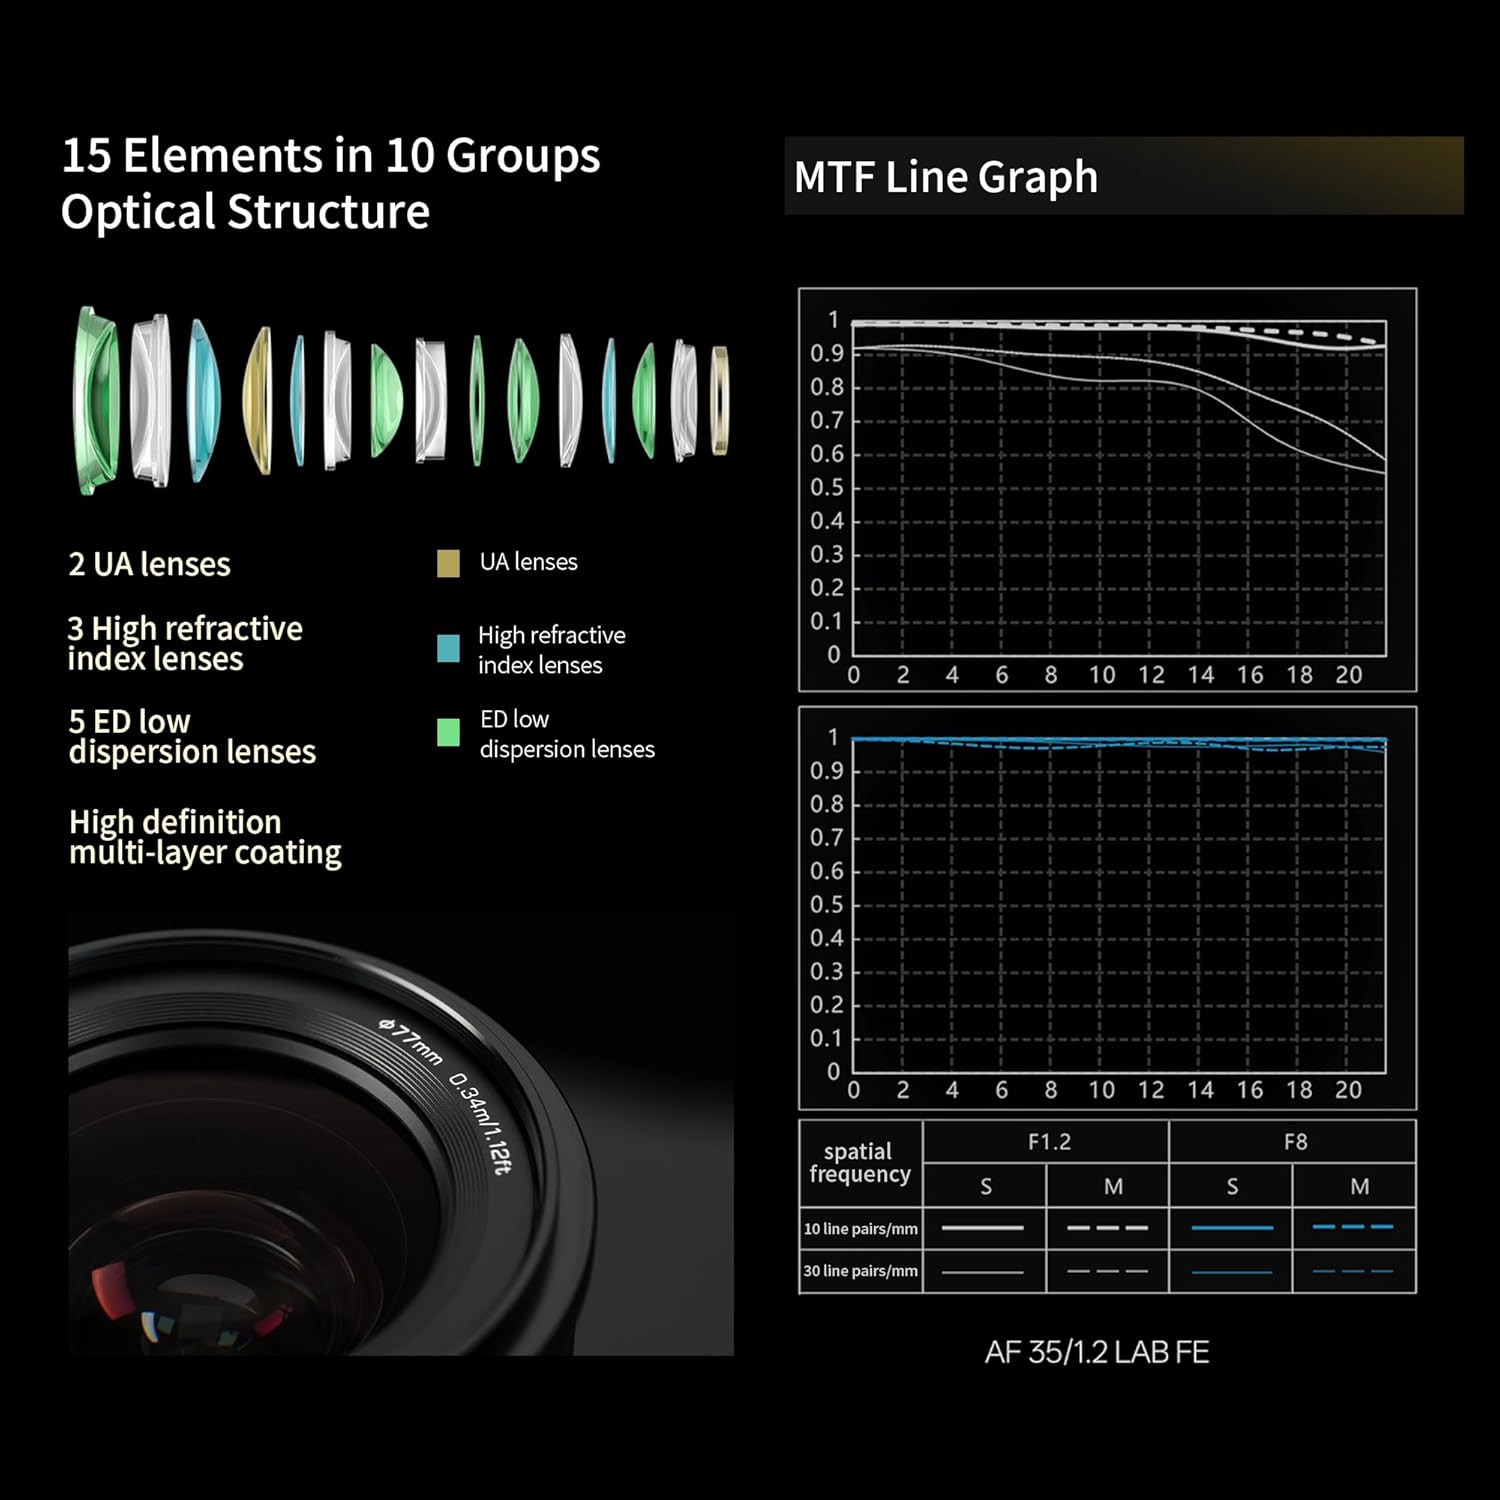Screen dimensions: 1500x1500
Task: Select the '30 line pairs/mm' row label
Action: (x=860, y=1271)
